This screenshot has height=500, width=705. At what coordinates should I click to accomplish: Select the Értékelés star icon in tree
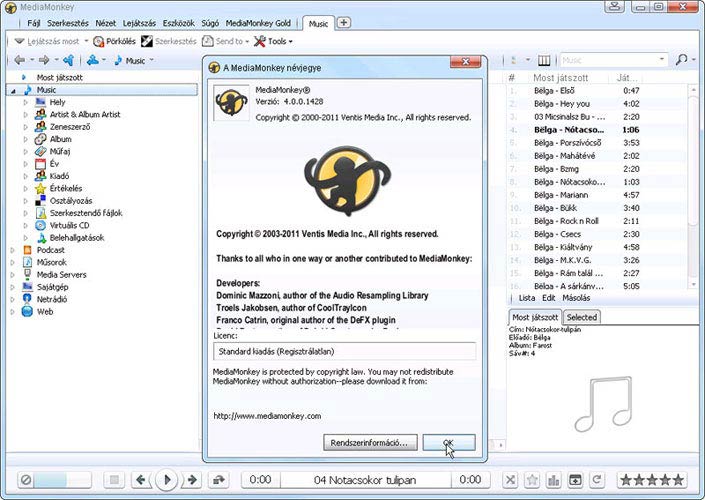click(40, 187)
